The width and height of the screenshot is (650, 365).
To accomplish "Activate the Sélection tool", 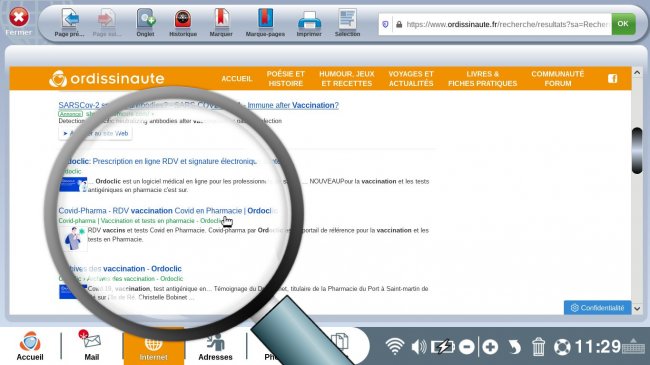I will 347,23.
